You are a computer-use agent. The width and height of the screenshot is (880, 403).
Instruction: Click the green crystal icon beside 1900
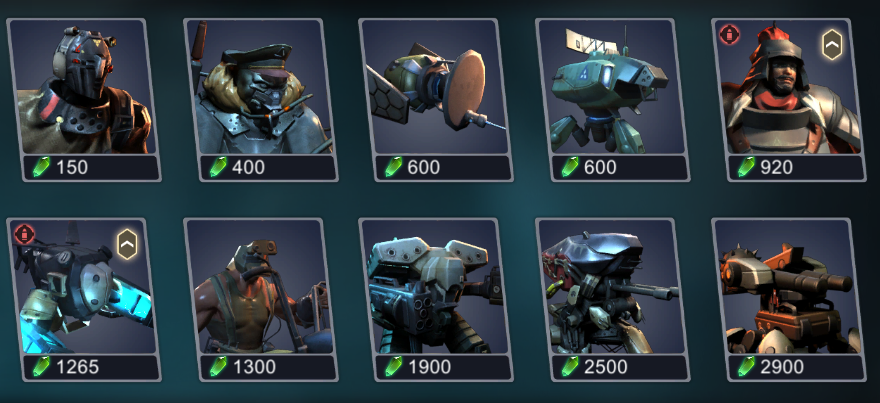(x=393, y=367)
